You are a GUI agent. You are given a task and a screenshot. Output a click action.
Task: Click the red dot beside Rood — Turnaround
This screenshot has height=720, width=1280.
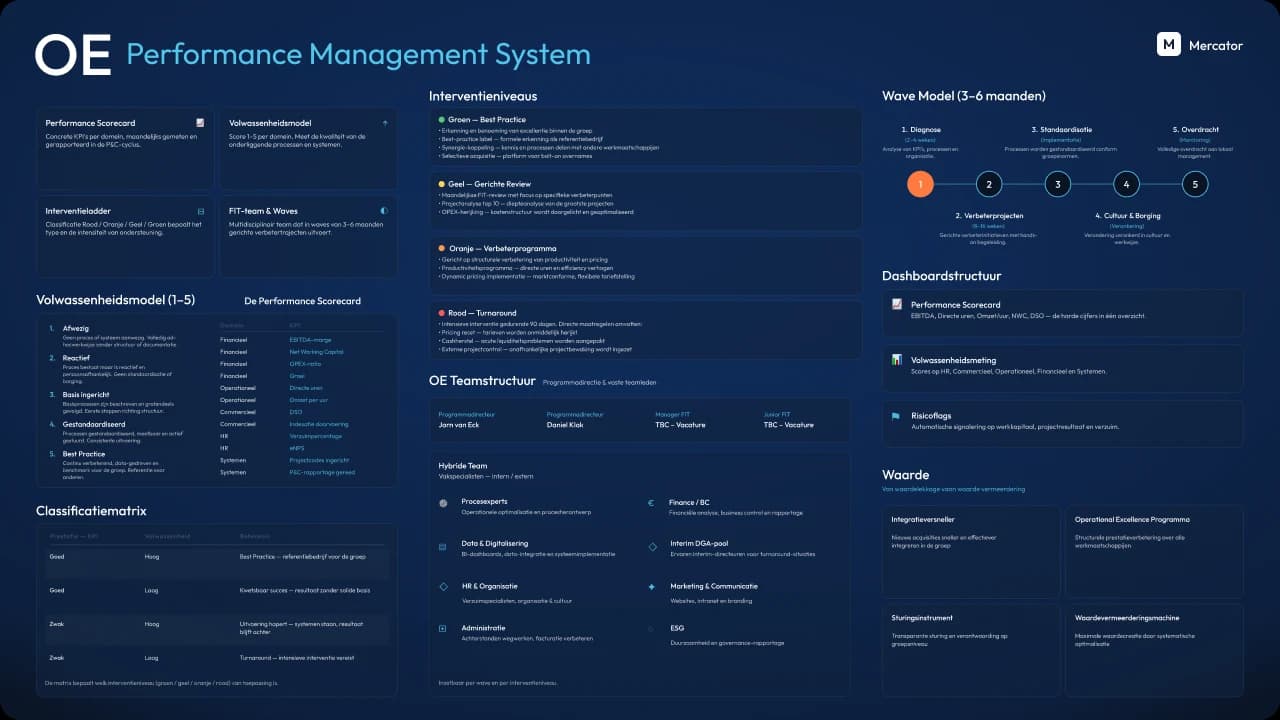[441, 313]
